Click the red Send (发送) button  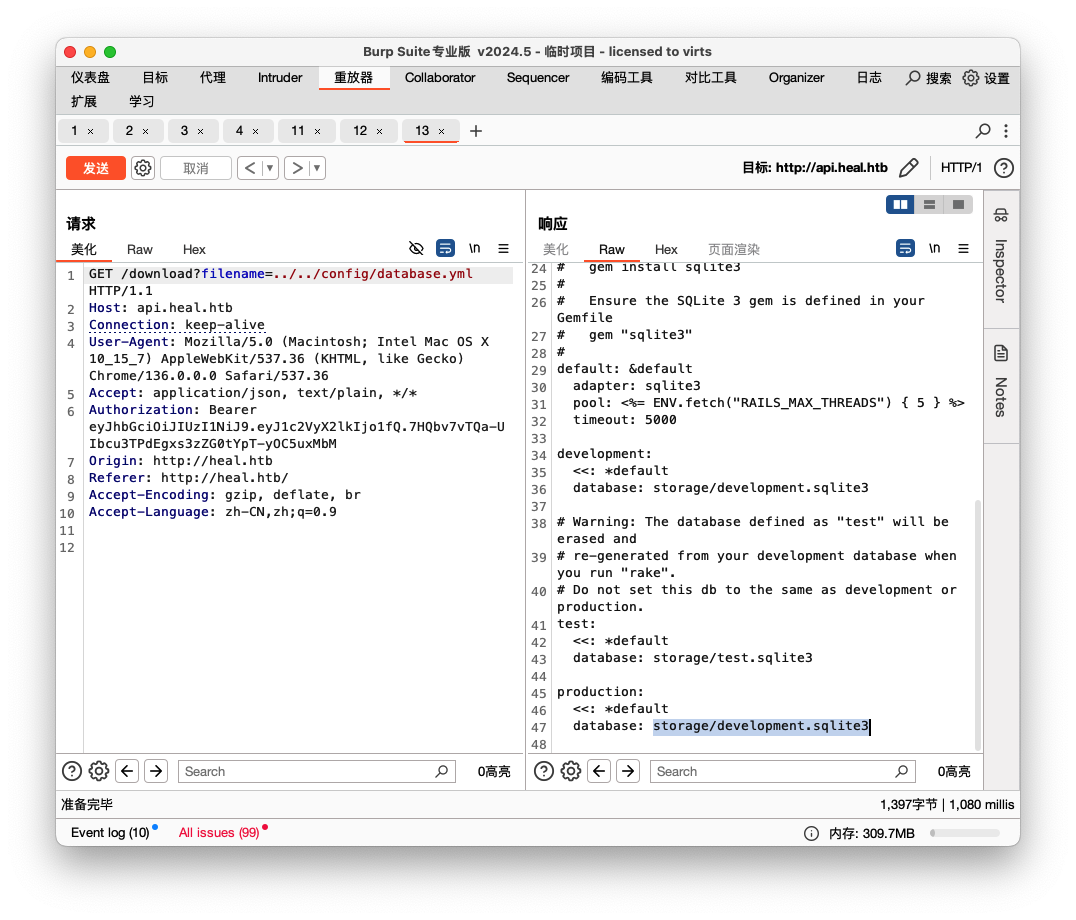(95, 168)
